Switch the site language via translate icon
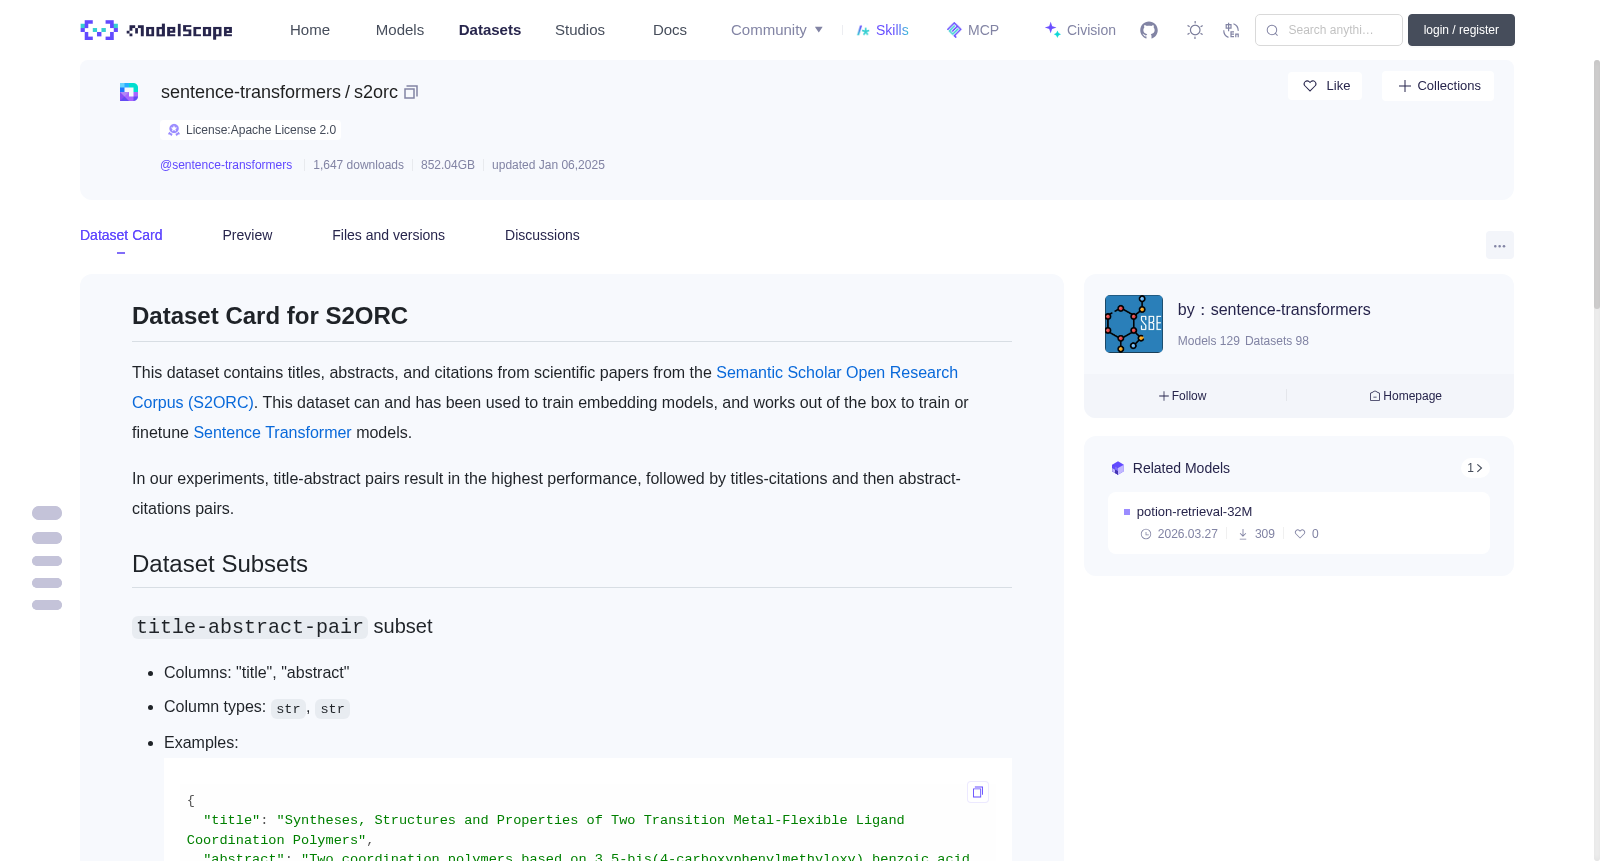Screen dimensions: 1600x861 [1231, 30]
